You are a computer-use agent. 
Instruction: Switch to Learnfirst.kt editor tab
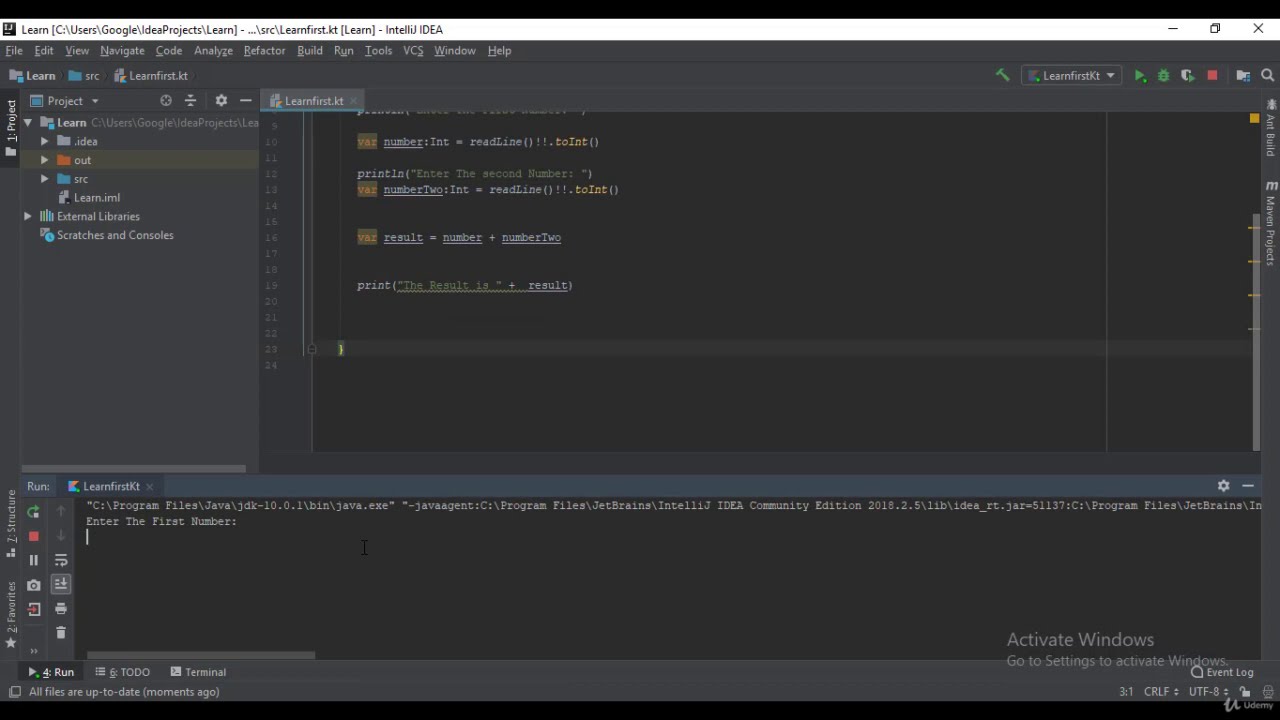pos(314,100)
